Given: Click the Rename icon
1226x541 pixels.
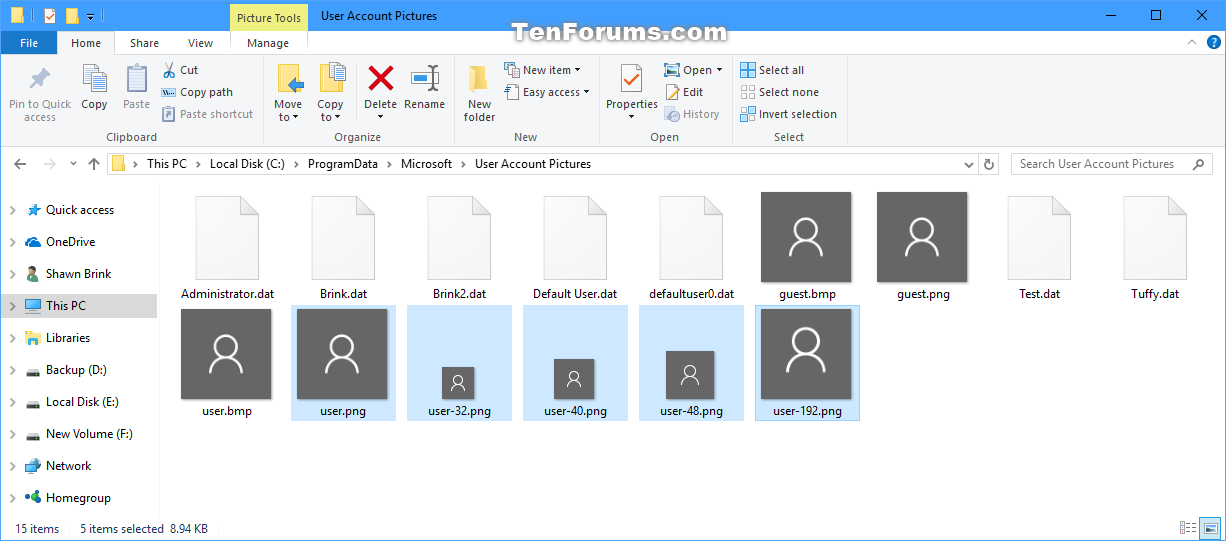Looking at the screenshot, I should (x=425, y=79).
